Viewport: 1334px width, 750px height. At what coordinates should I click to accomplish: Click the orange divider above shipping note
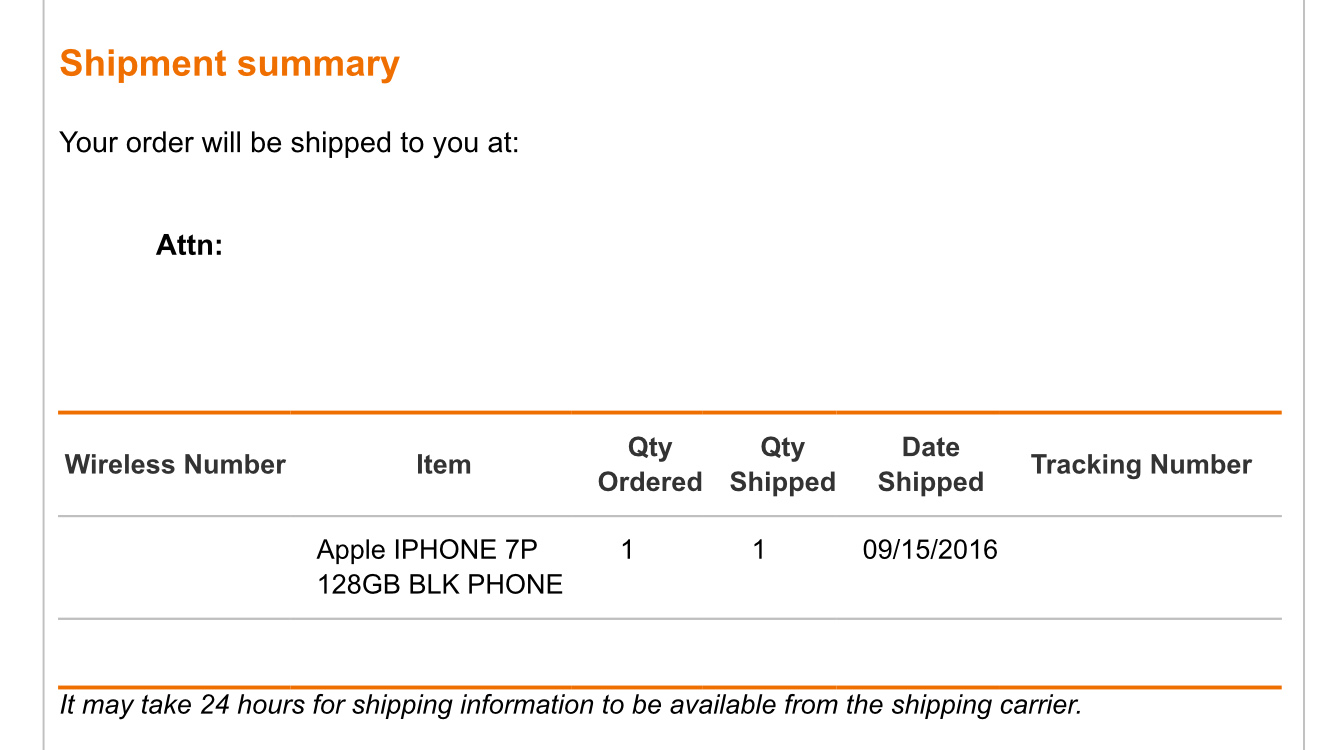[669, 687]
